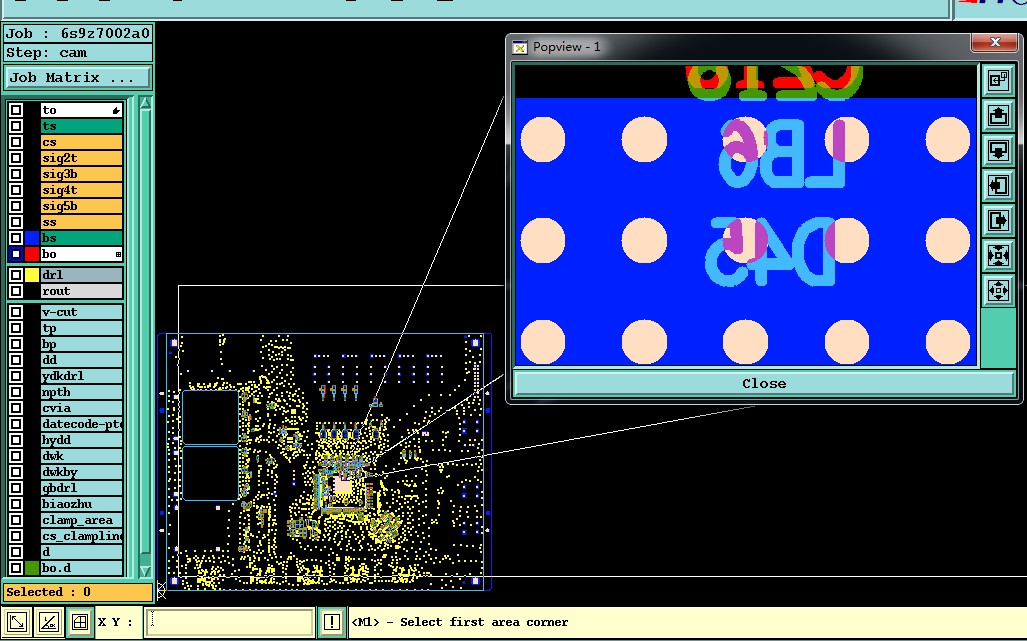Screen dimensions: 1027x641
Task: Click the Popview window title icon
Action: pyautogui.click(x=520, y=47)
